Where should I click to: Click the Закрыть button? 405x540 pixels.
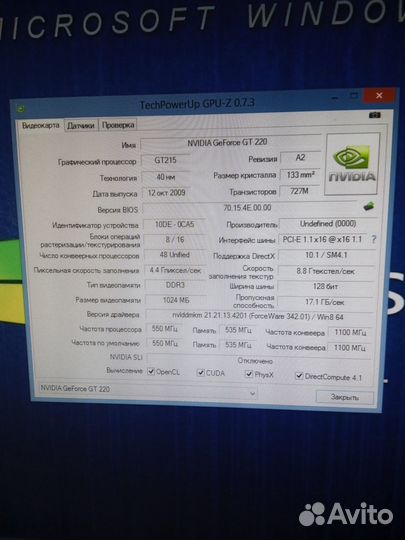(x=344, y=397)
